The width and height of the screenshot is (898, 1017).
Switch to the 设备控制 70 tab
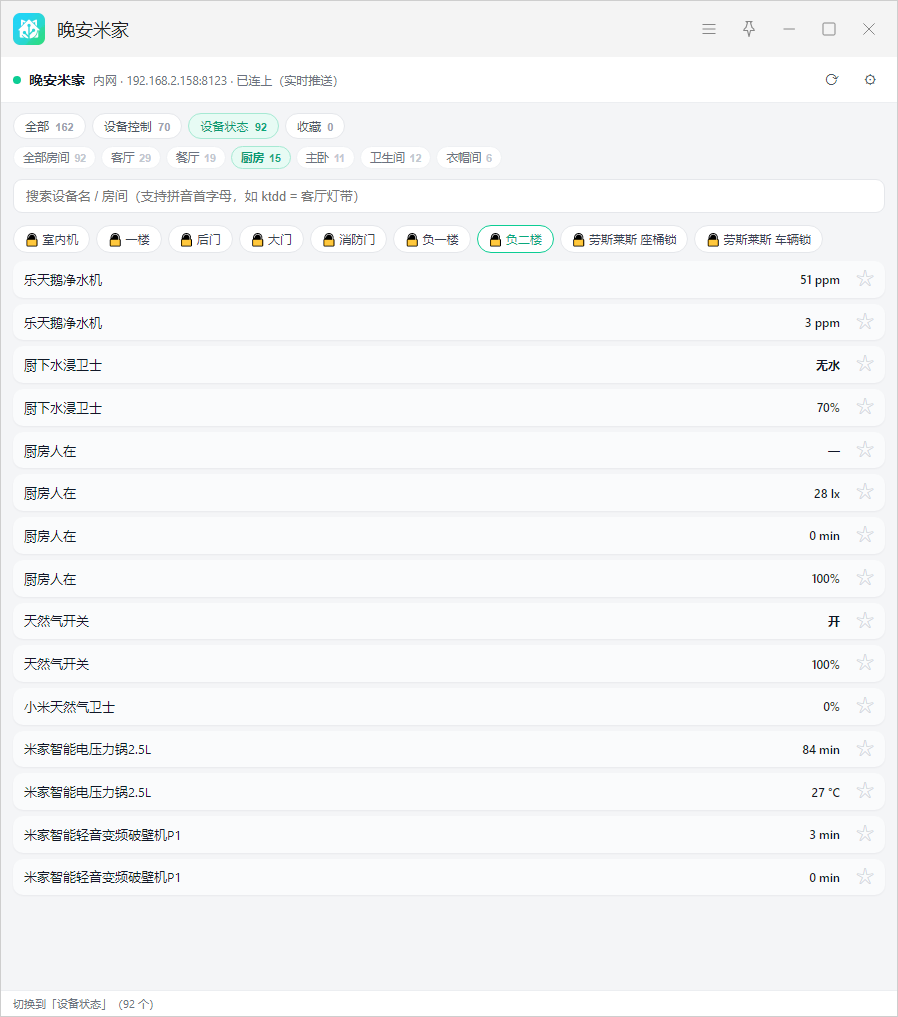[137, 126]
